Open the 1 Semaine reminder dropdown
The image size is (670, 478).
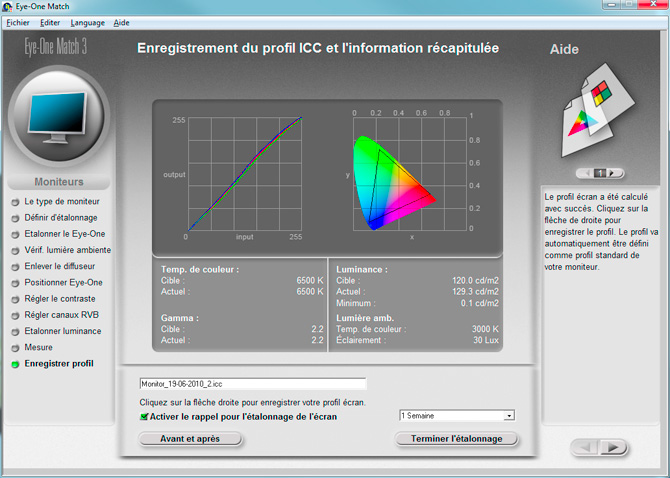tap(457, 416)
